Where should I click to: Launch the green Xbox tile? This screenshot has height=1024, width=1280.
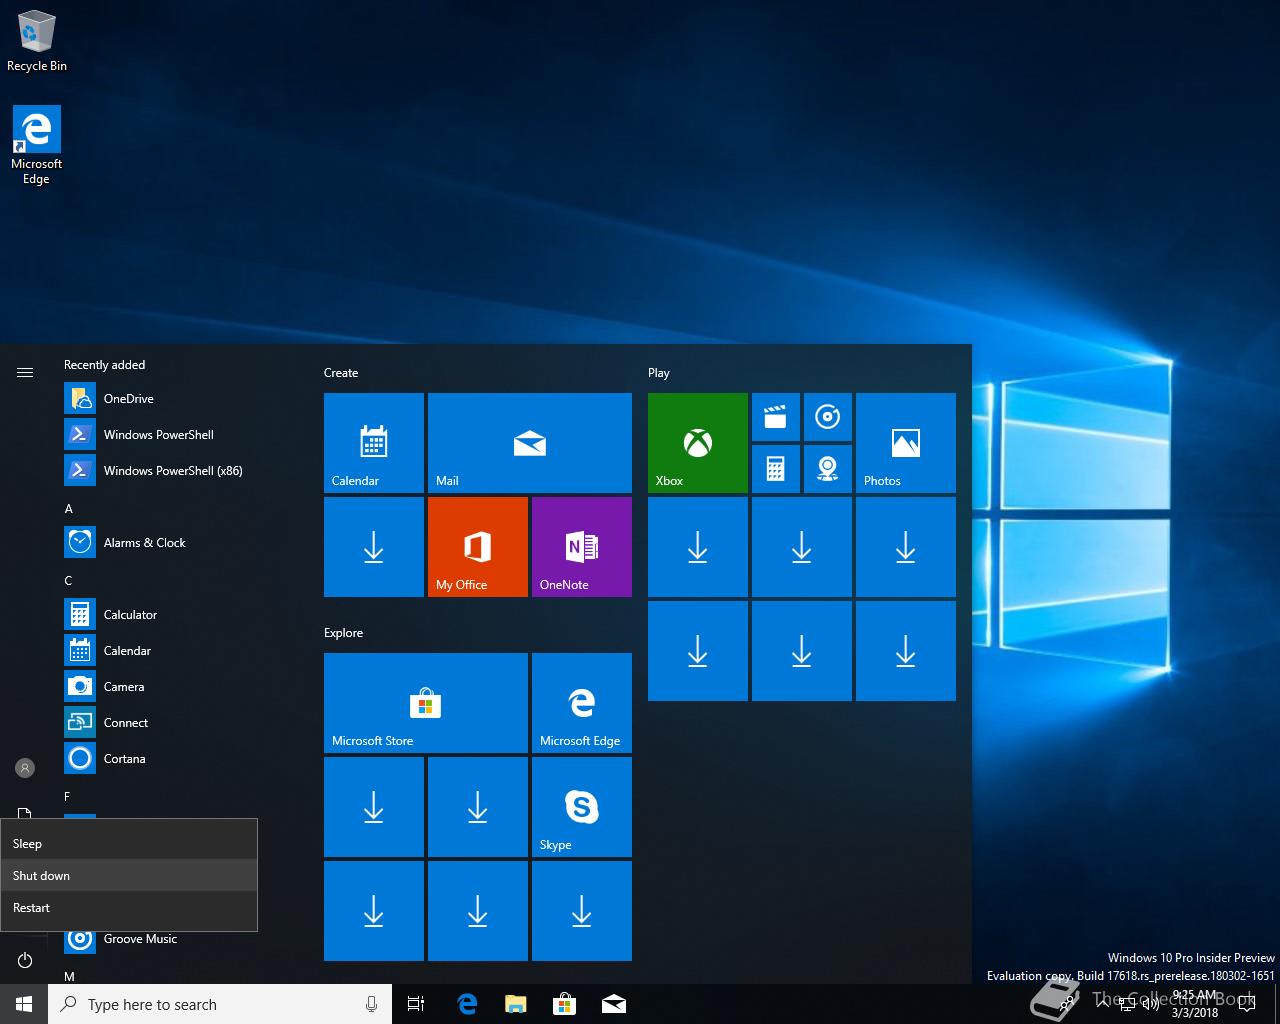[698, 443]
